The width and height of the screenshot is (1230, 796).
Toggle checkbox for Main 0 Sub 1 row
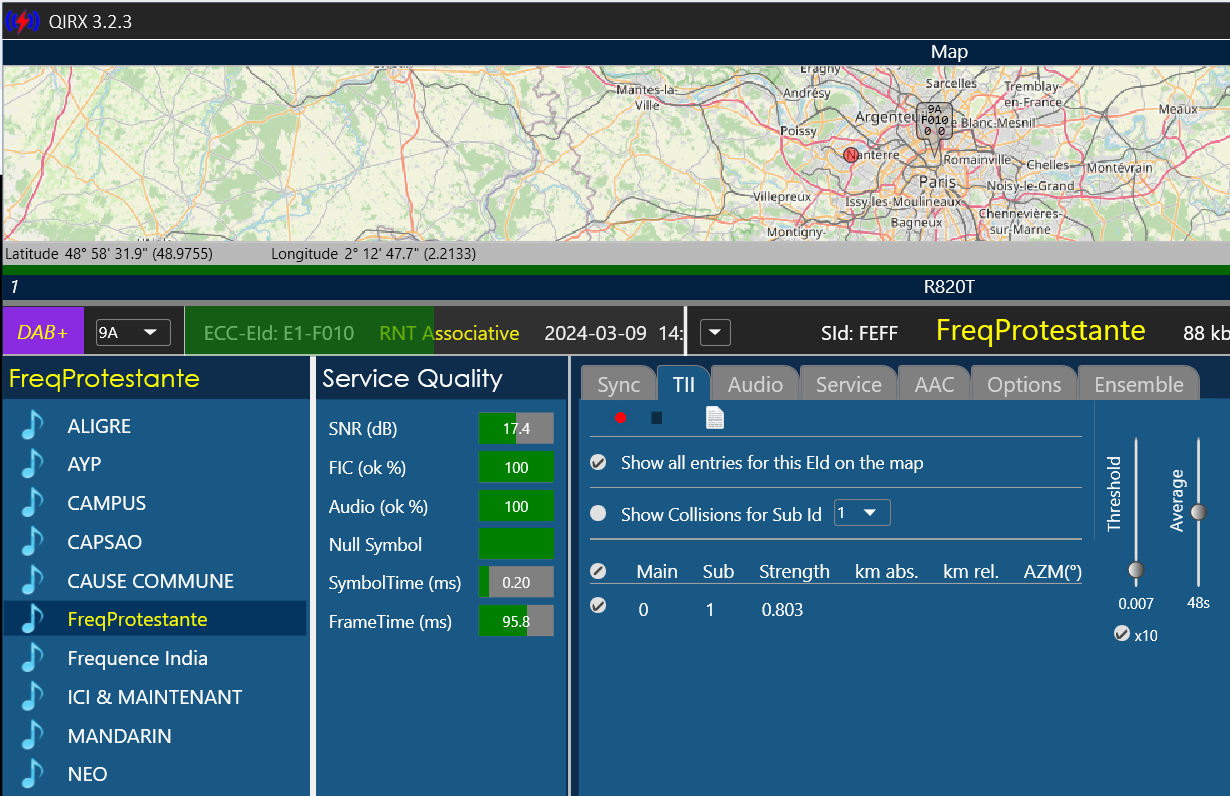(598, 605)
